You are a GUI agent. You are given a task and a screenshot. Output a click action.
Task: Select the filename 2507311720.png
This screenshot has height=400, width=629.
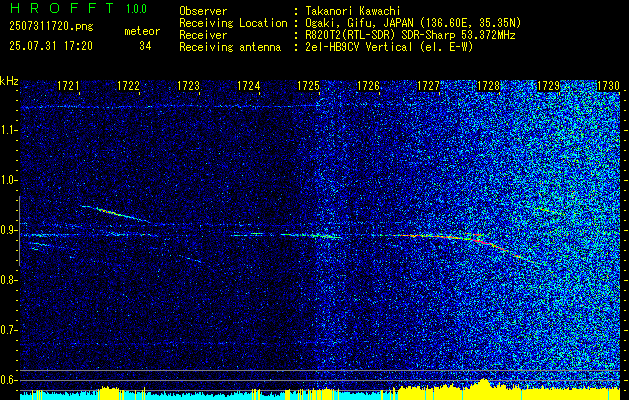[x=51, y=27]
